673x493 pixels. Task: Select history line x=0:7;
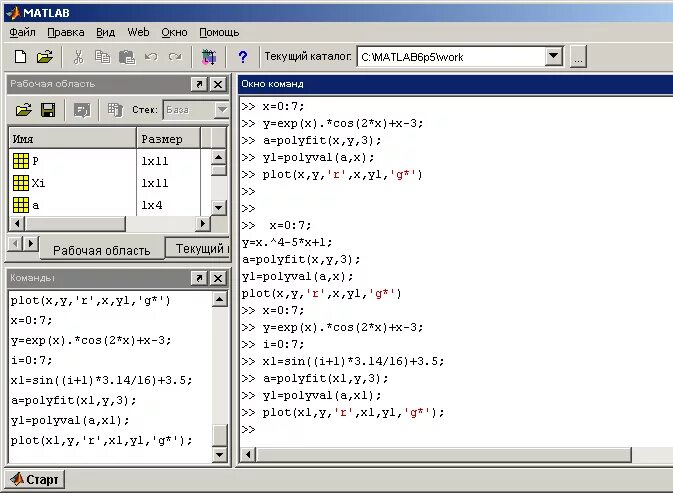[x=31, y=320]
